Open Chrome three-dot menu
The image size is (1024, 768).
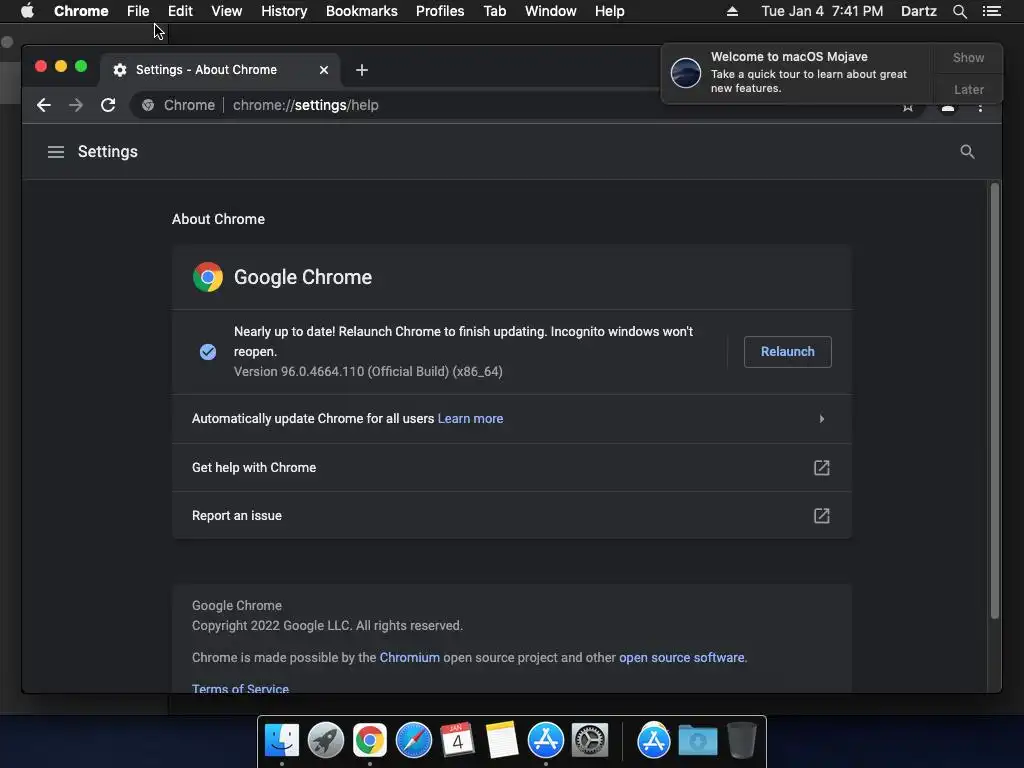(x=980, y=108)
